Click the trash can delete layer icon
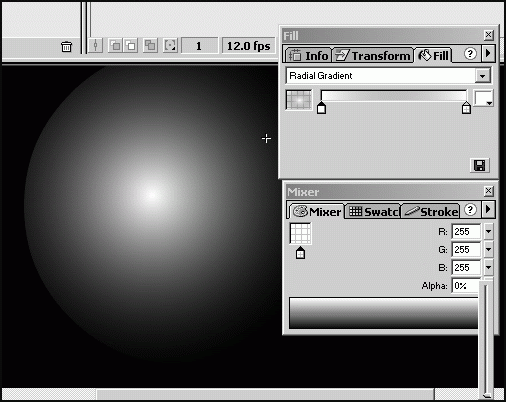The image size is (506, 402). pos(66,46)
